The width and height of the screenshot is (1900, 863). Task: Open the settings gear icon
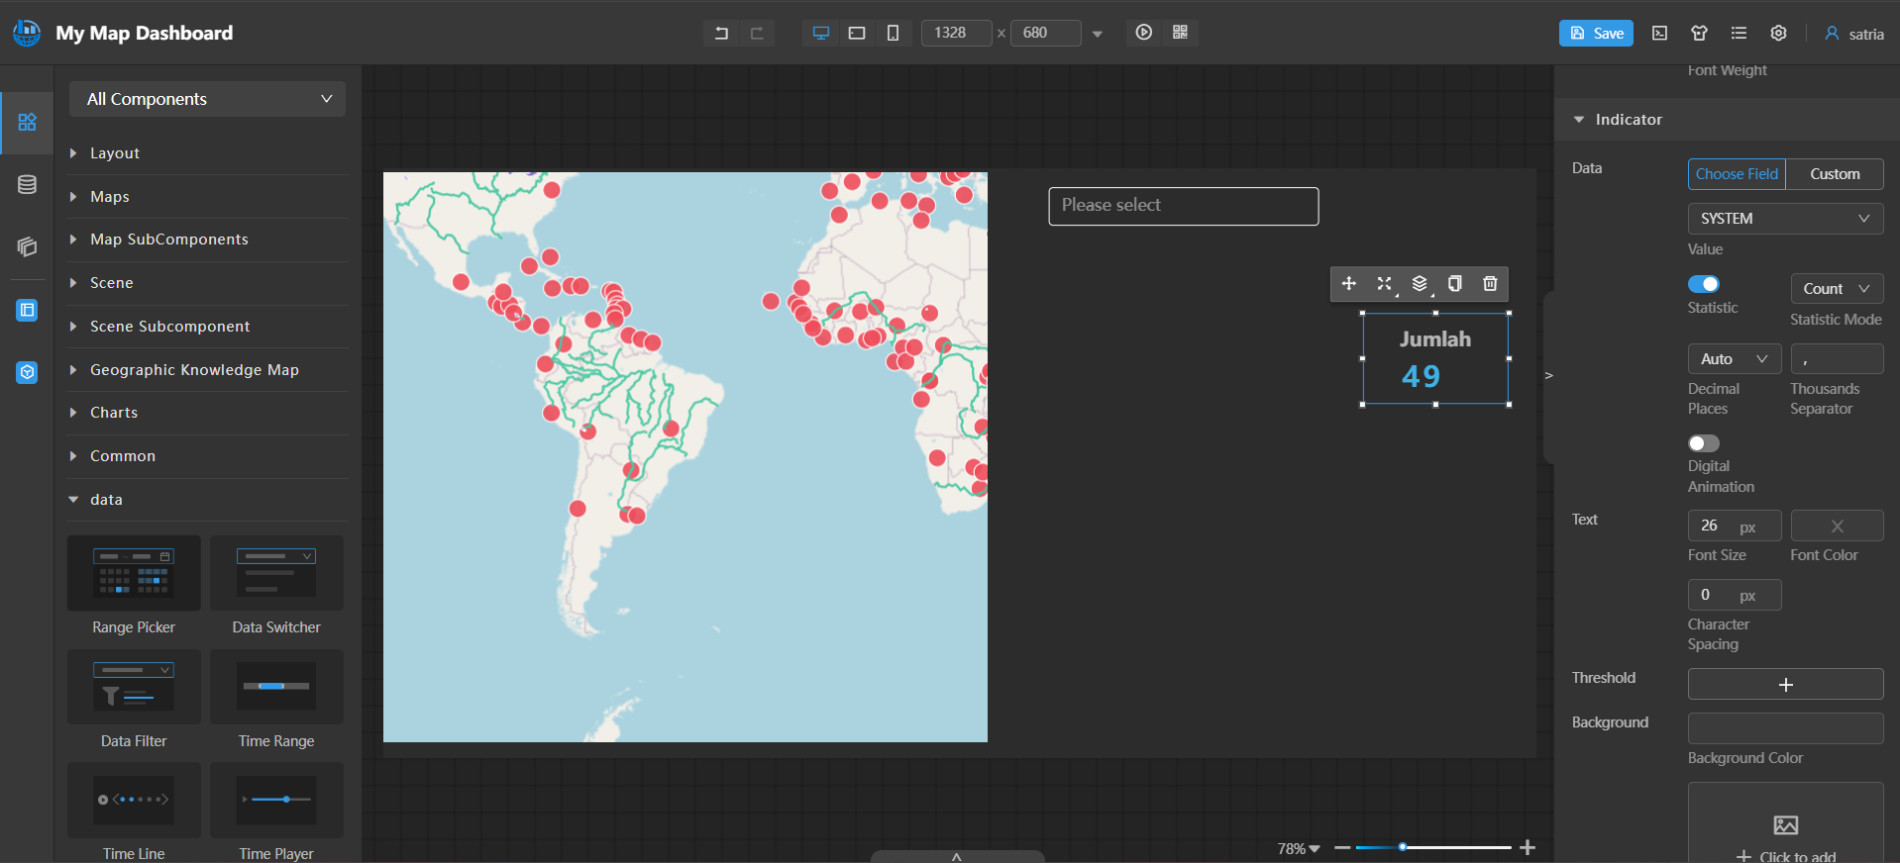pyautogui.click(x=1778, y=33)
